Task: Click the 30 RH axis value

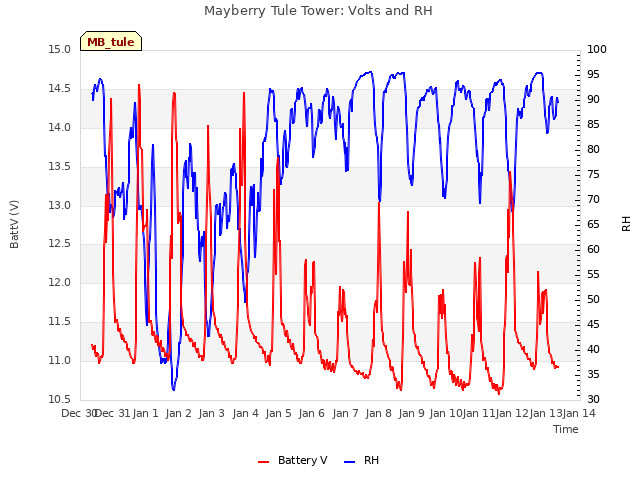Action: tap(593, 399)
